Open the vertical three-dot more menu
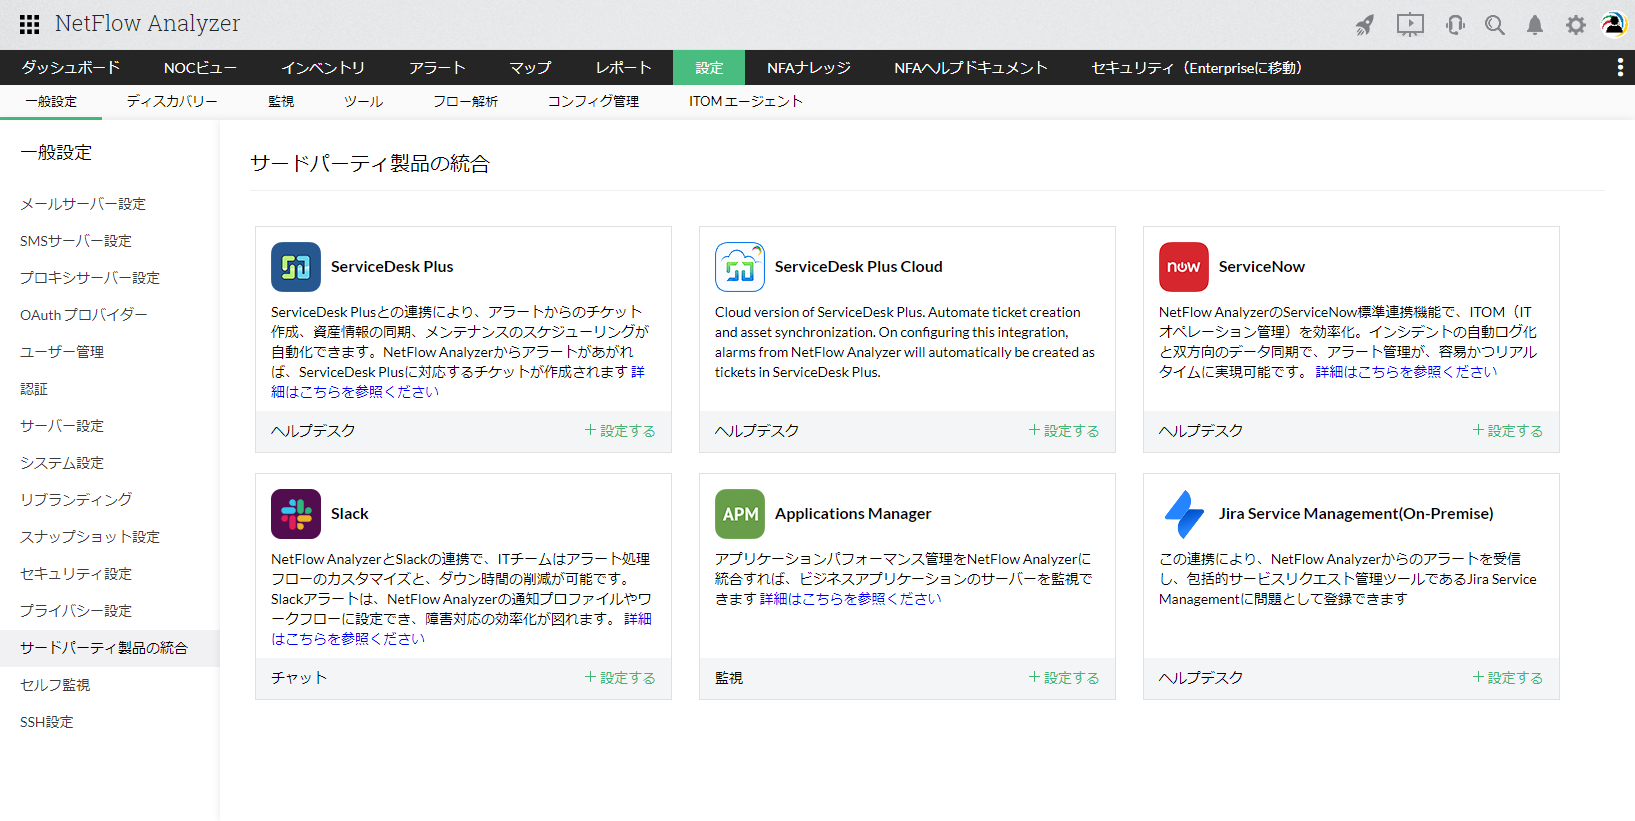Image resolution: width=1635 pixels, height=821 pixels. tap(1620, 67)
